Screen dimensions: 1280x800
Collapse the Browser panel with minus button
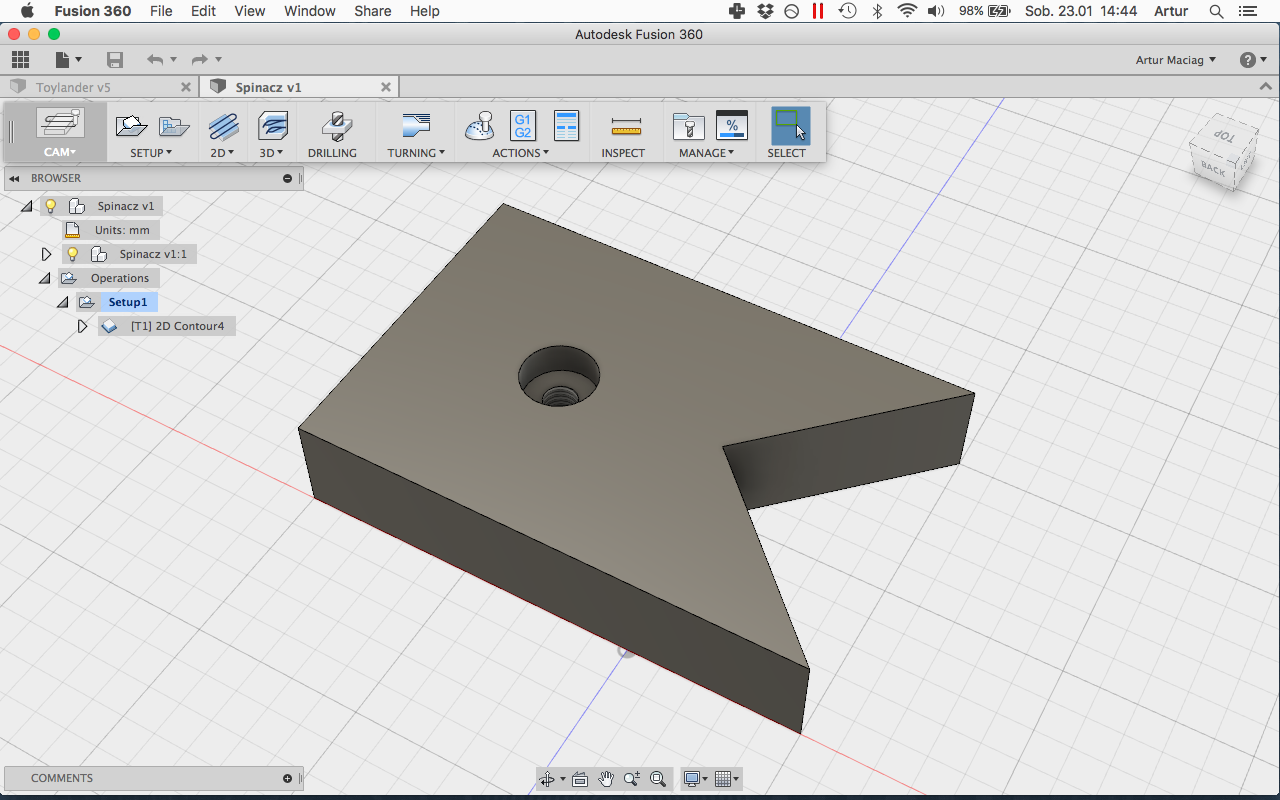[x=288, y=178]
